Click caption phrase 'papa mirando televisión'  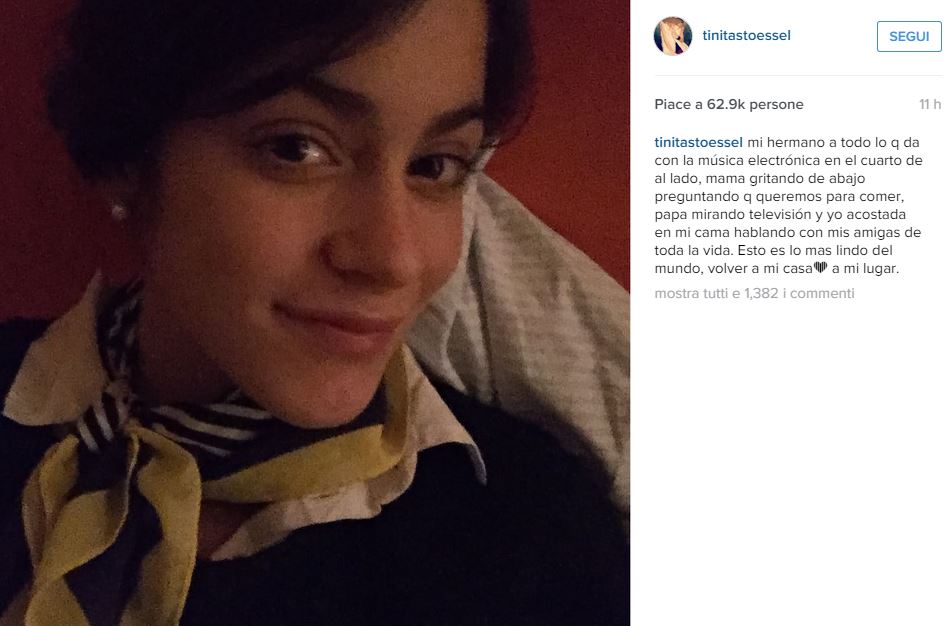pos(733,214)
